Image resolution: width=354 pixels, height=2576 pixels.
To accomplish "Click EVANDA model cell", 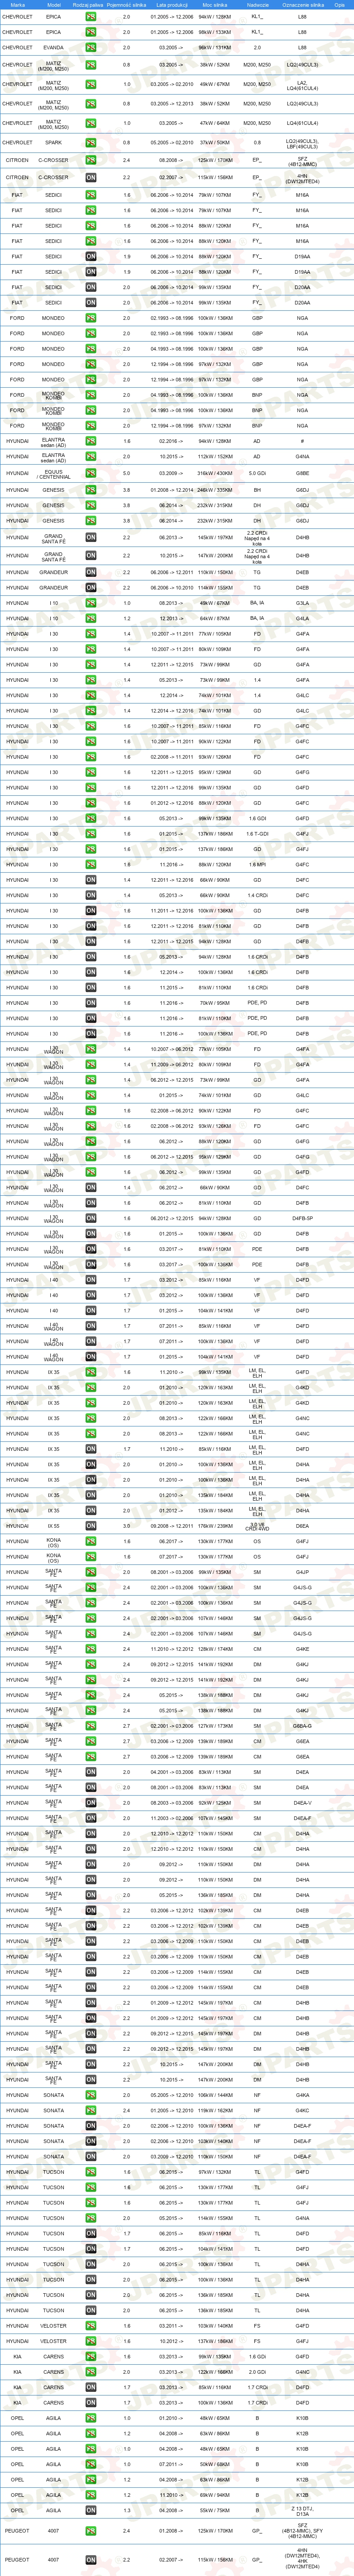I will coord(53,48).
